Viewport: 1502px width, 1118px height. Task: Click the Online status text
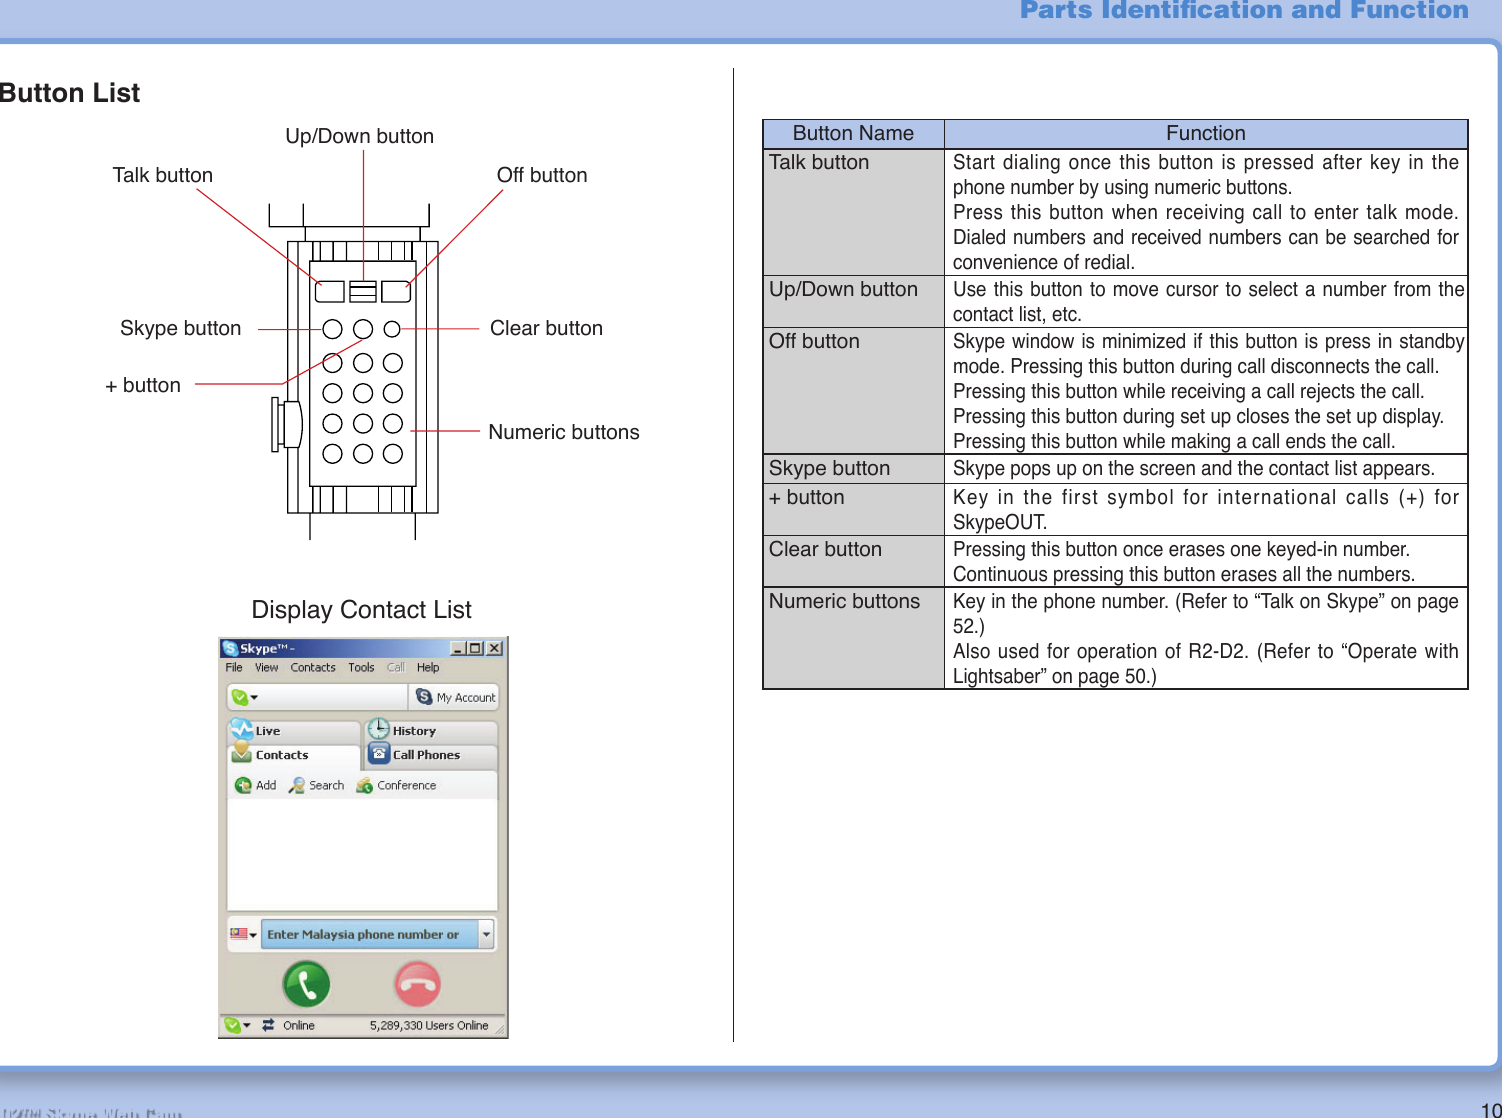298,1025
